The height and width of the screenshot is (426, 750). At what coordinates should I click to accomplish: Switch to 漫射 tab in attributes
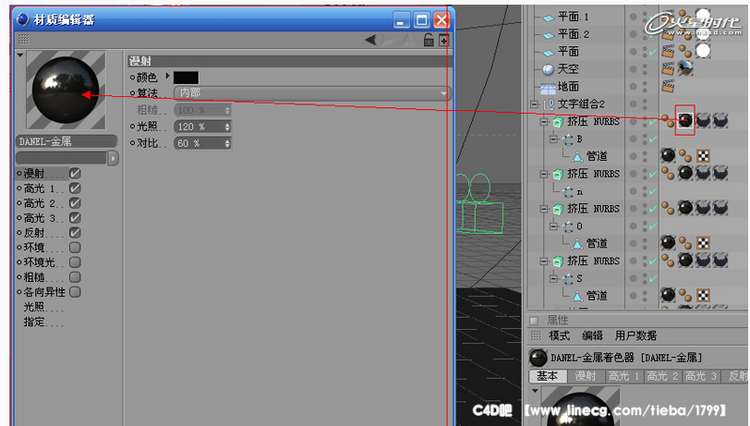click(585, 376)
